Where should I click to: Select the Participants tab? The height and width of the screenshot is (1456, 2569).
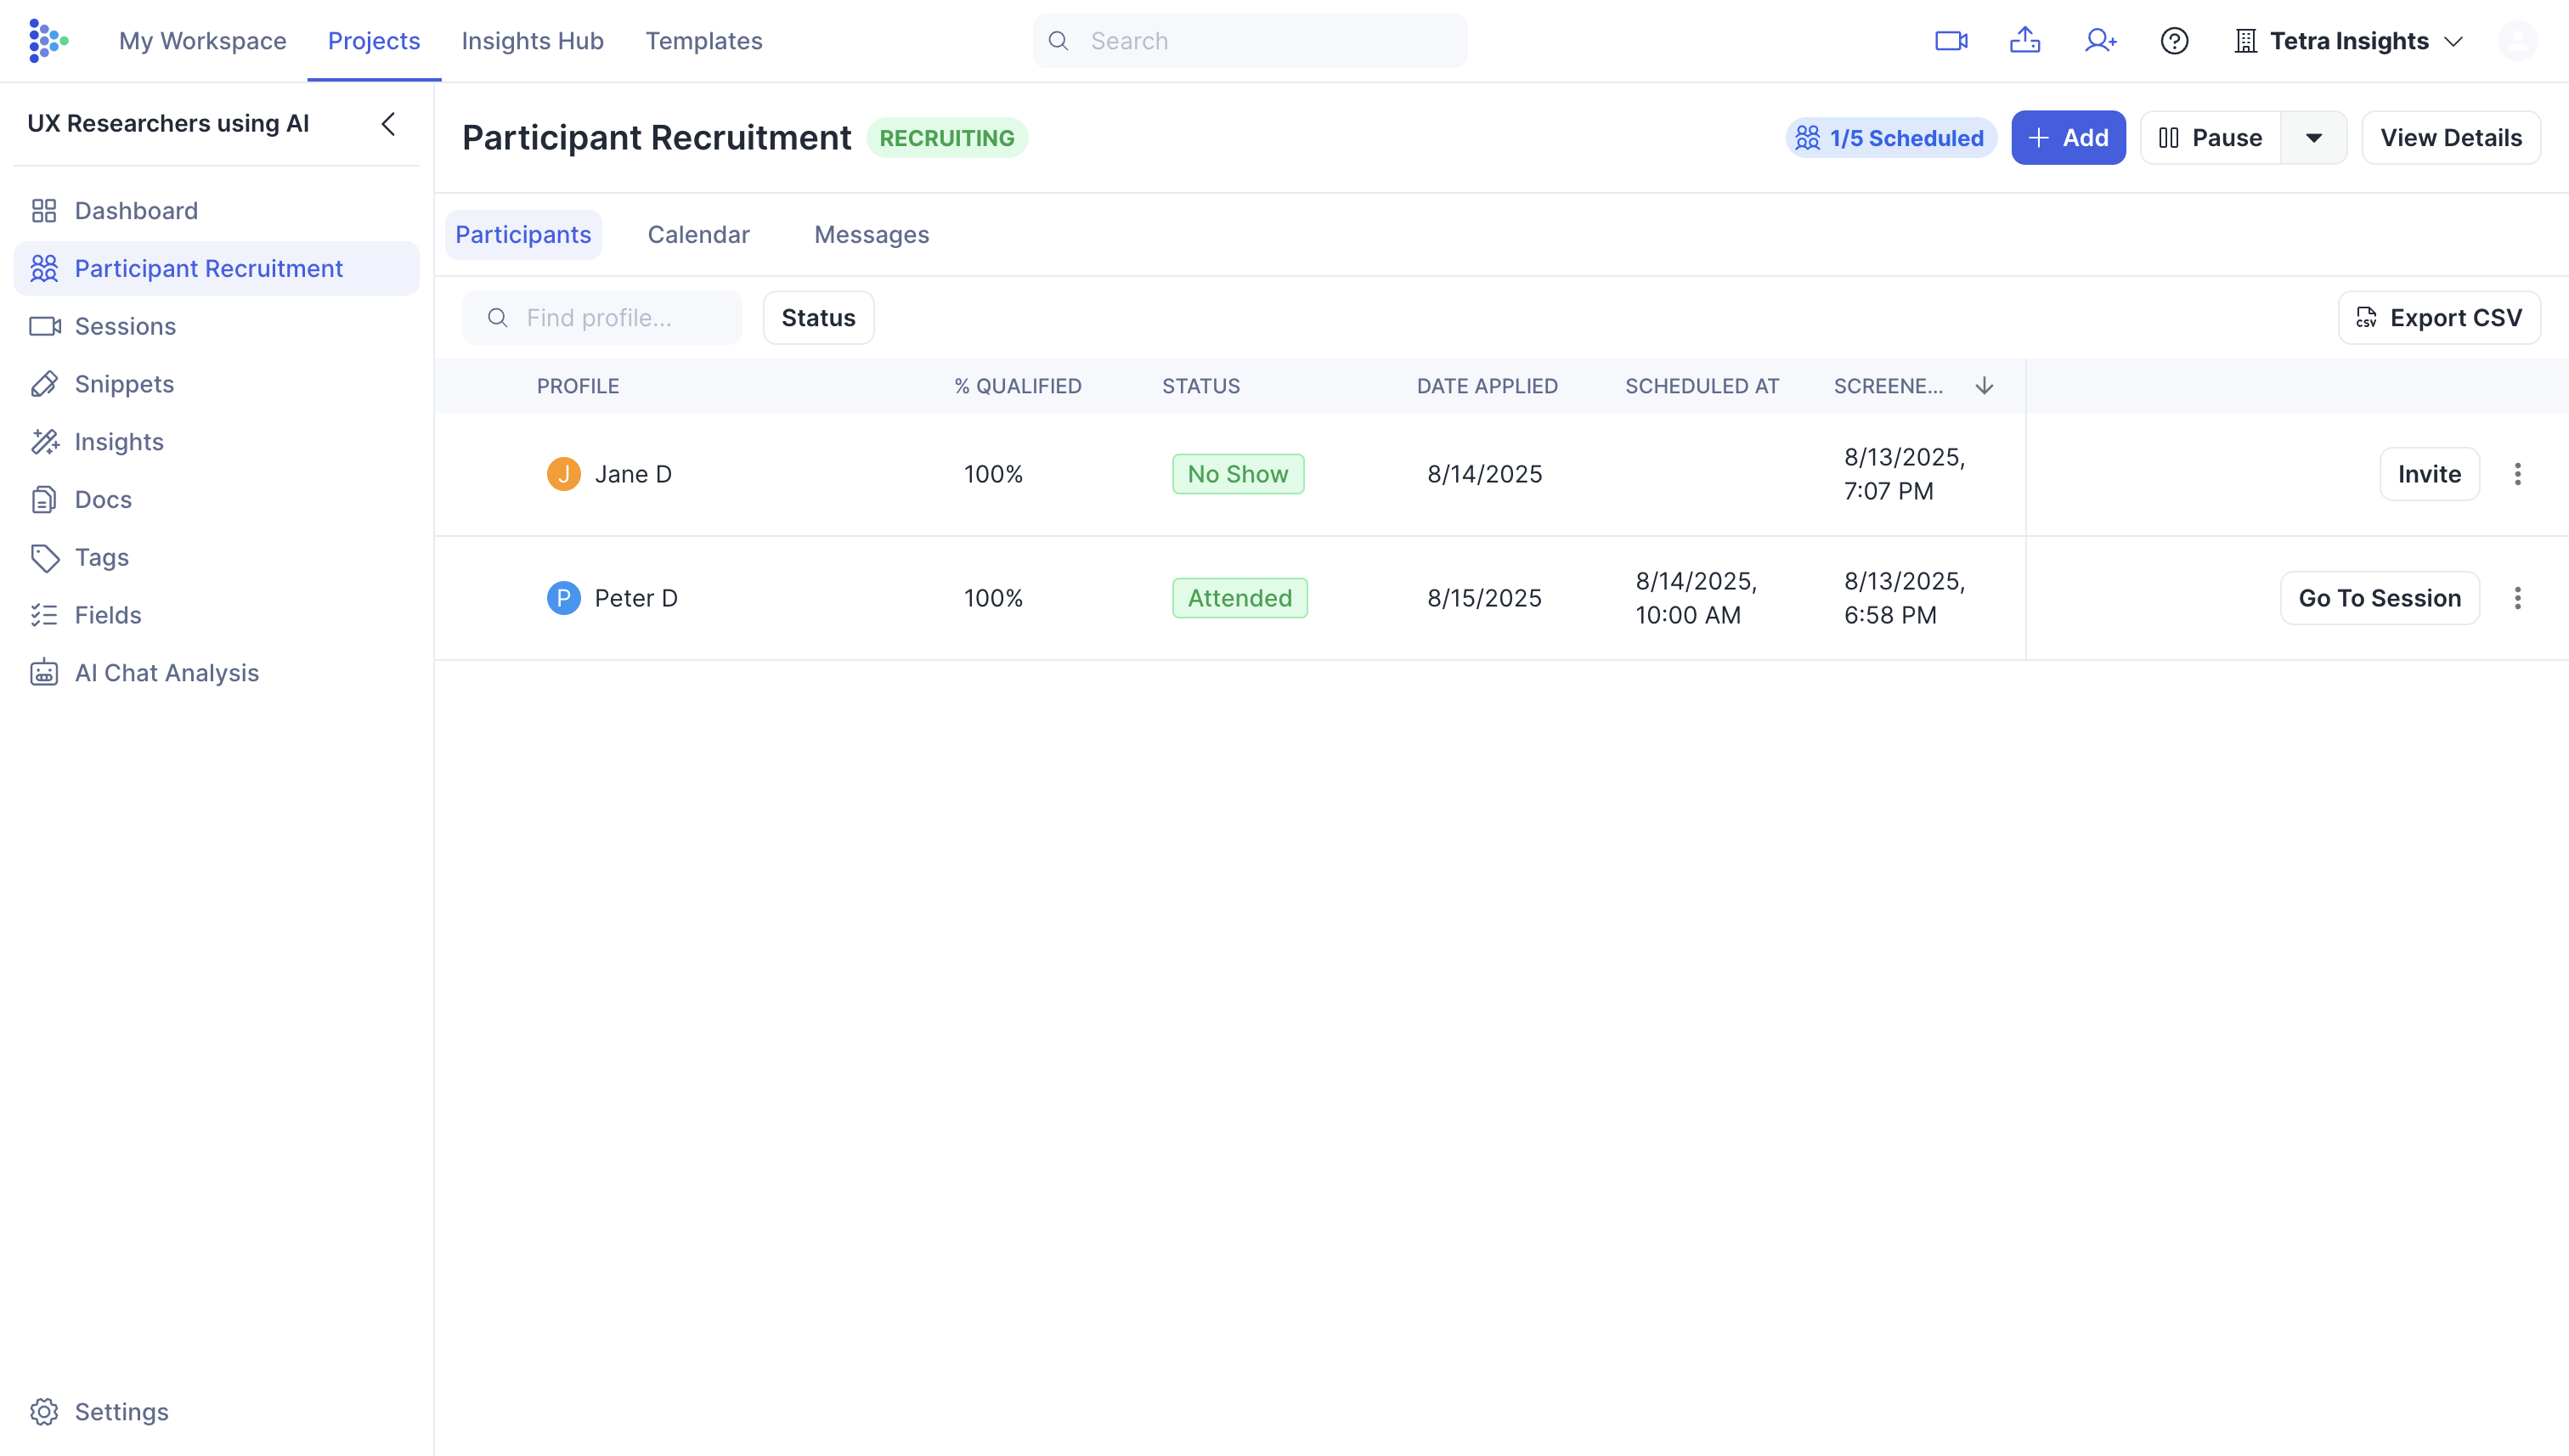(523, 235)
